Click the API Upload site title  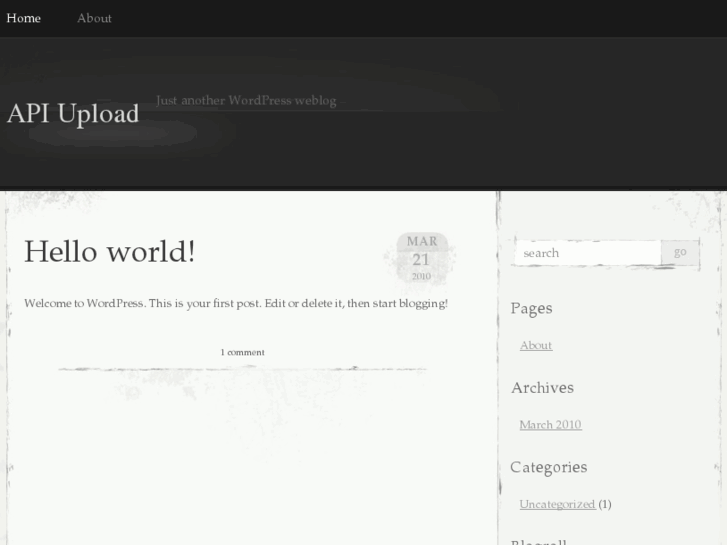[x=73, y=114]
